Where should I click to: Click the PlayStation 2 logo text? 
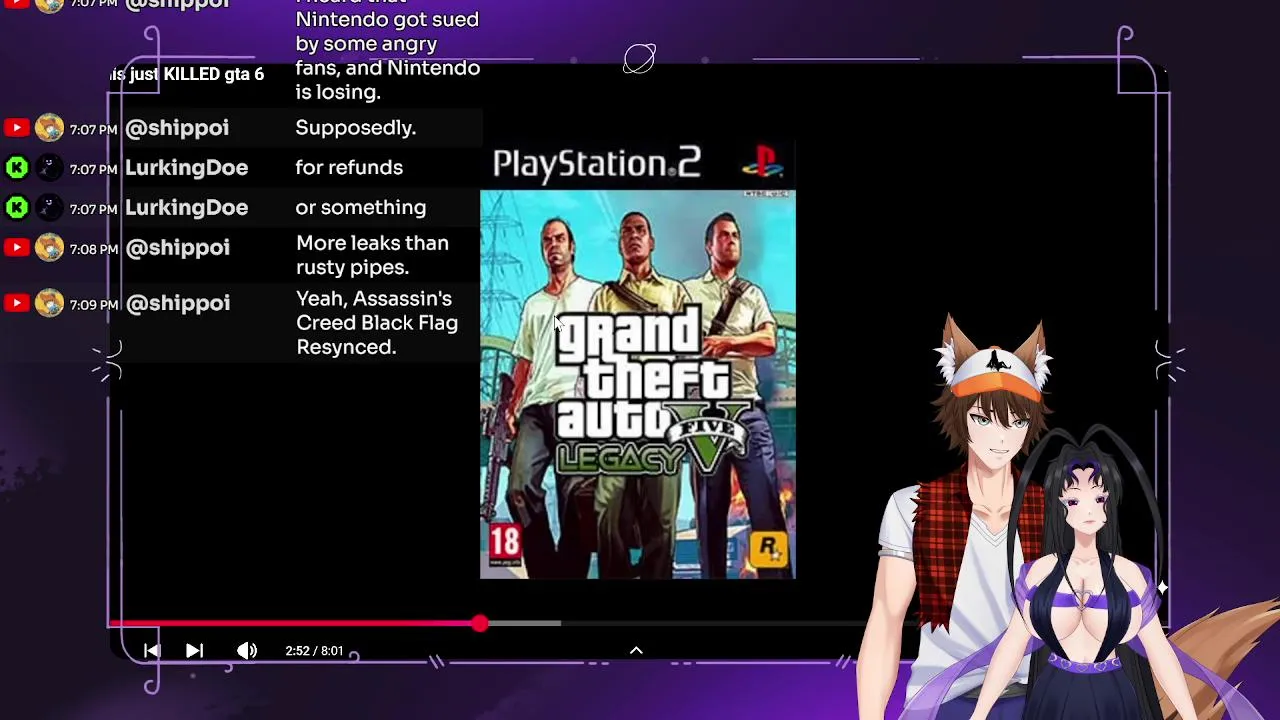597,164
